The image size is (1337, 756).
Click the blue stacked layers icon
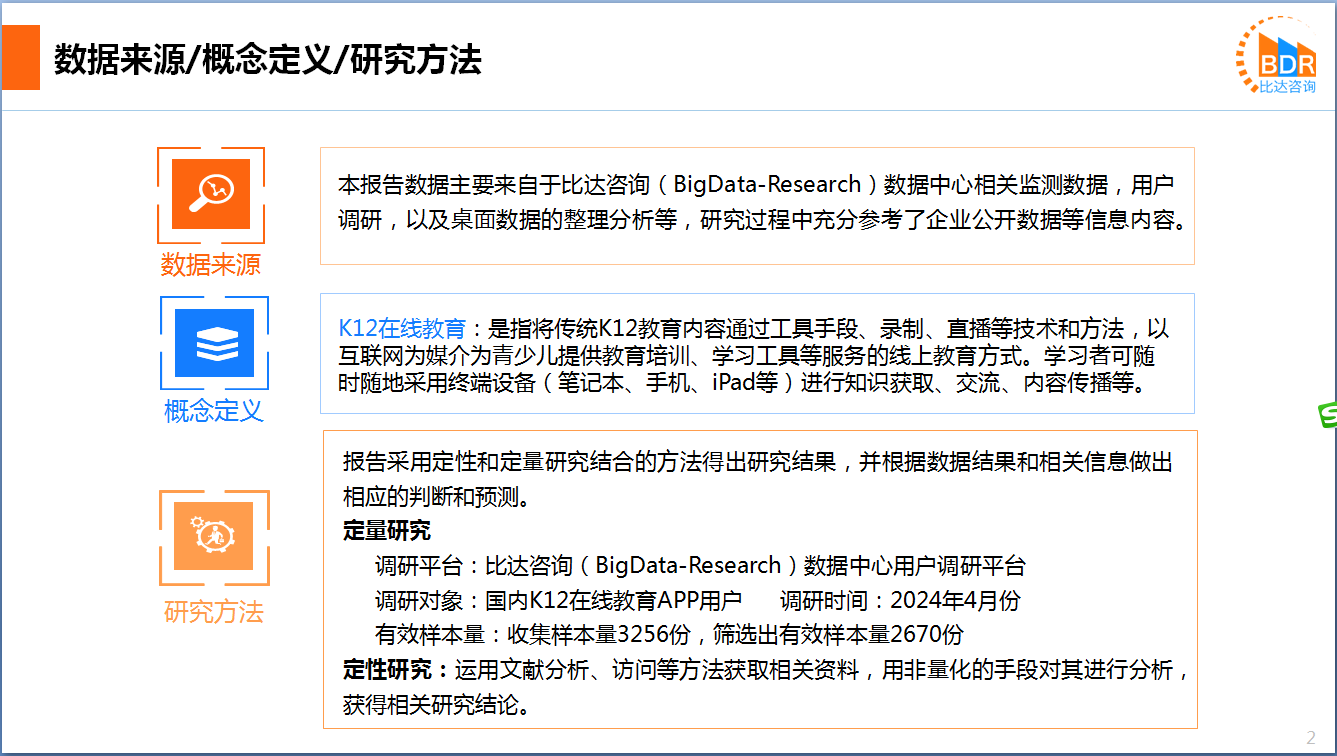point(214,343)
